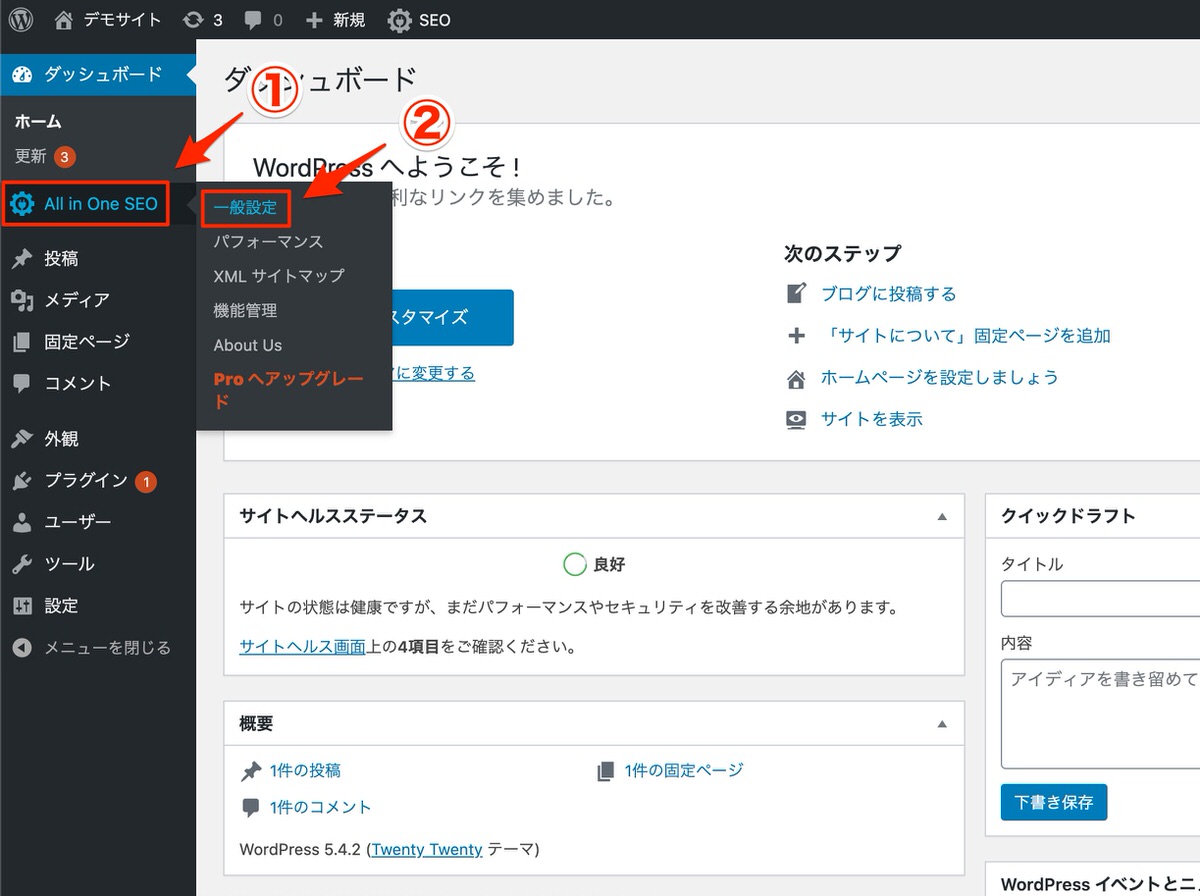Click the クイックドラフト panel header
1200x896 pixels.
[1093, 516]
